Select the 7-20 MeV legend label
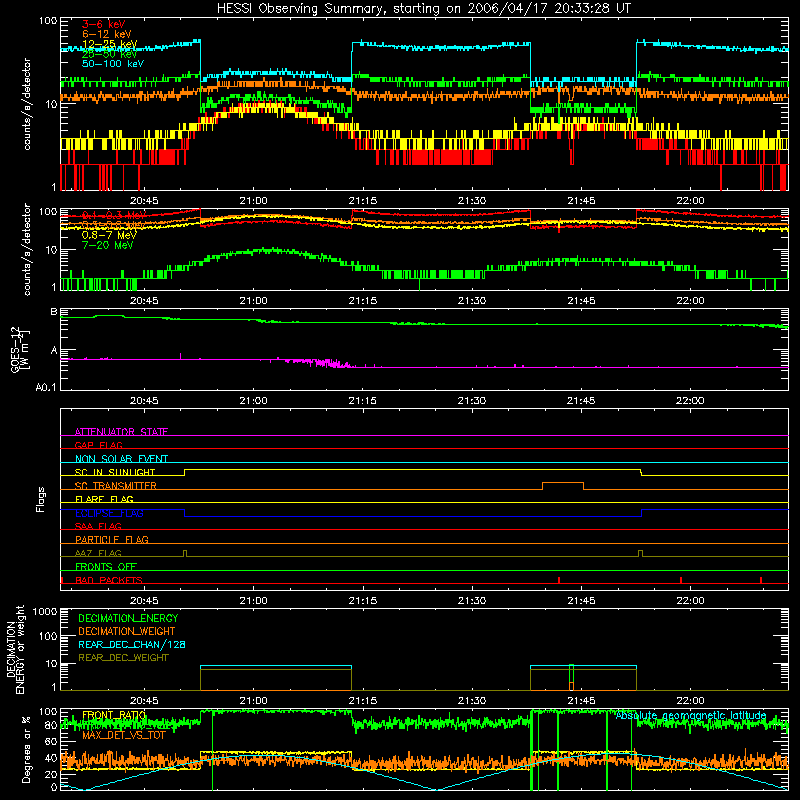800x800 pixels. click(x=107, y=245)
